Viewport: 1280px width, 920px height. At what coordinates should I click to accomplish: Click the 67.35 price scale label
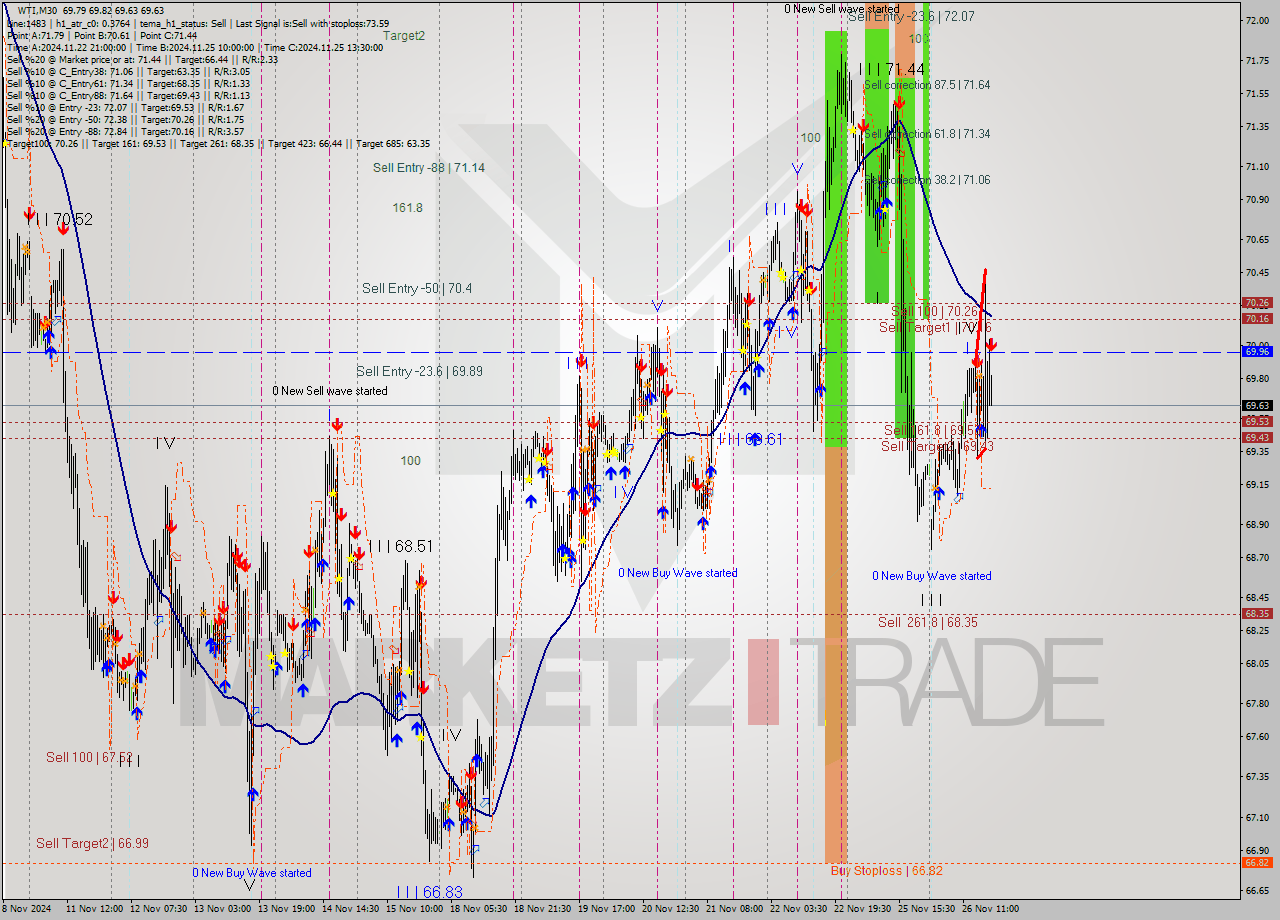1257,776
